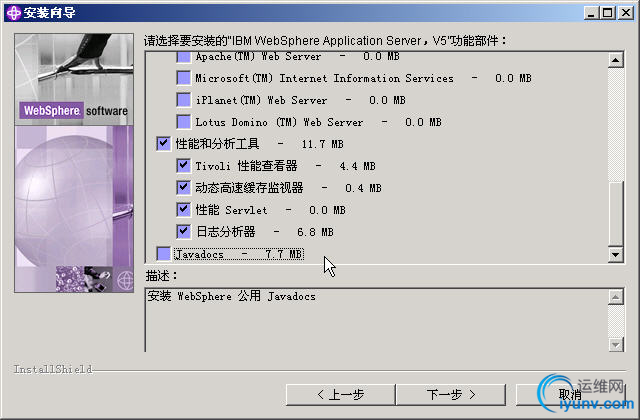The width and height of the screenshot is (640, 420).
Task: Maximize the 安装向导 window
Action: tap(607, 13)
